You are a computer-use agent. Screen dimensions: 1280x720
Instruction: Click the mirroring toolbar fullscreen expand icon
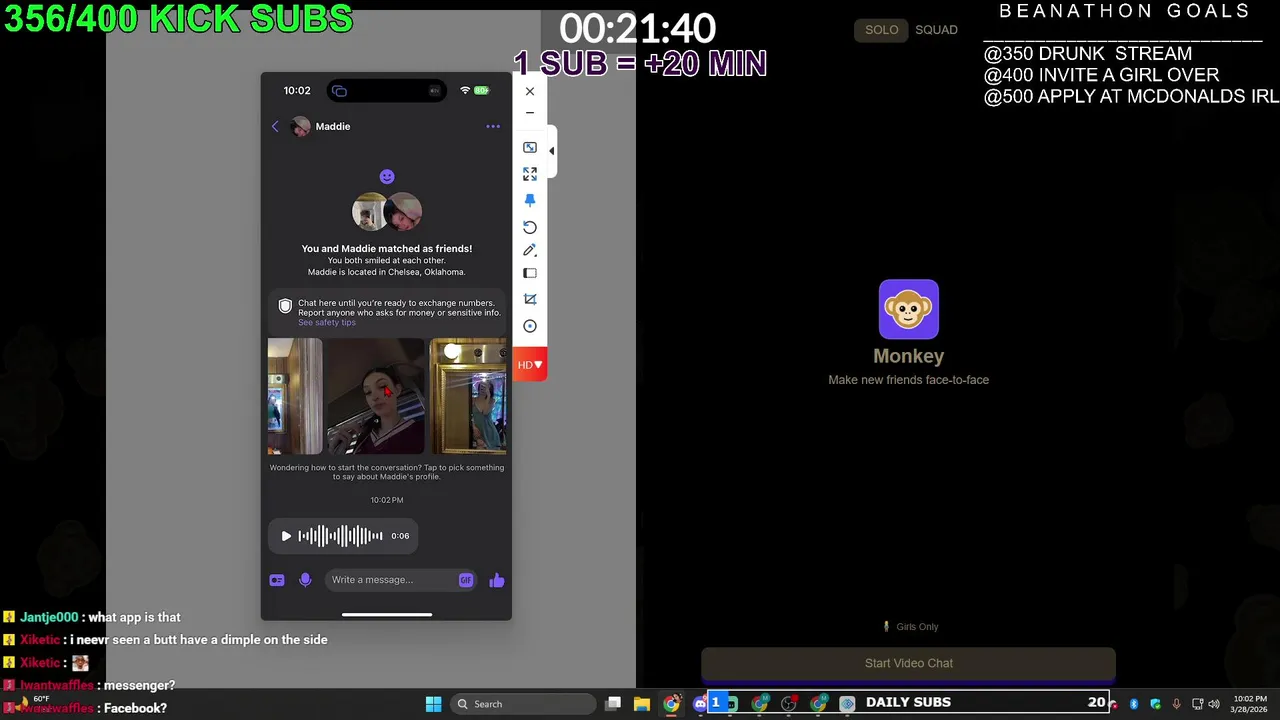530,174
